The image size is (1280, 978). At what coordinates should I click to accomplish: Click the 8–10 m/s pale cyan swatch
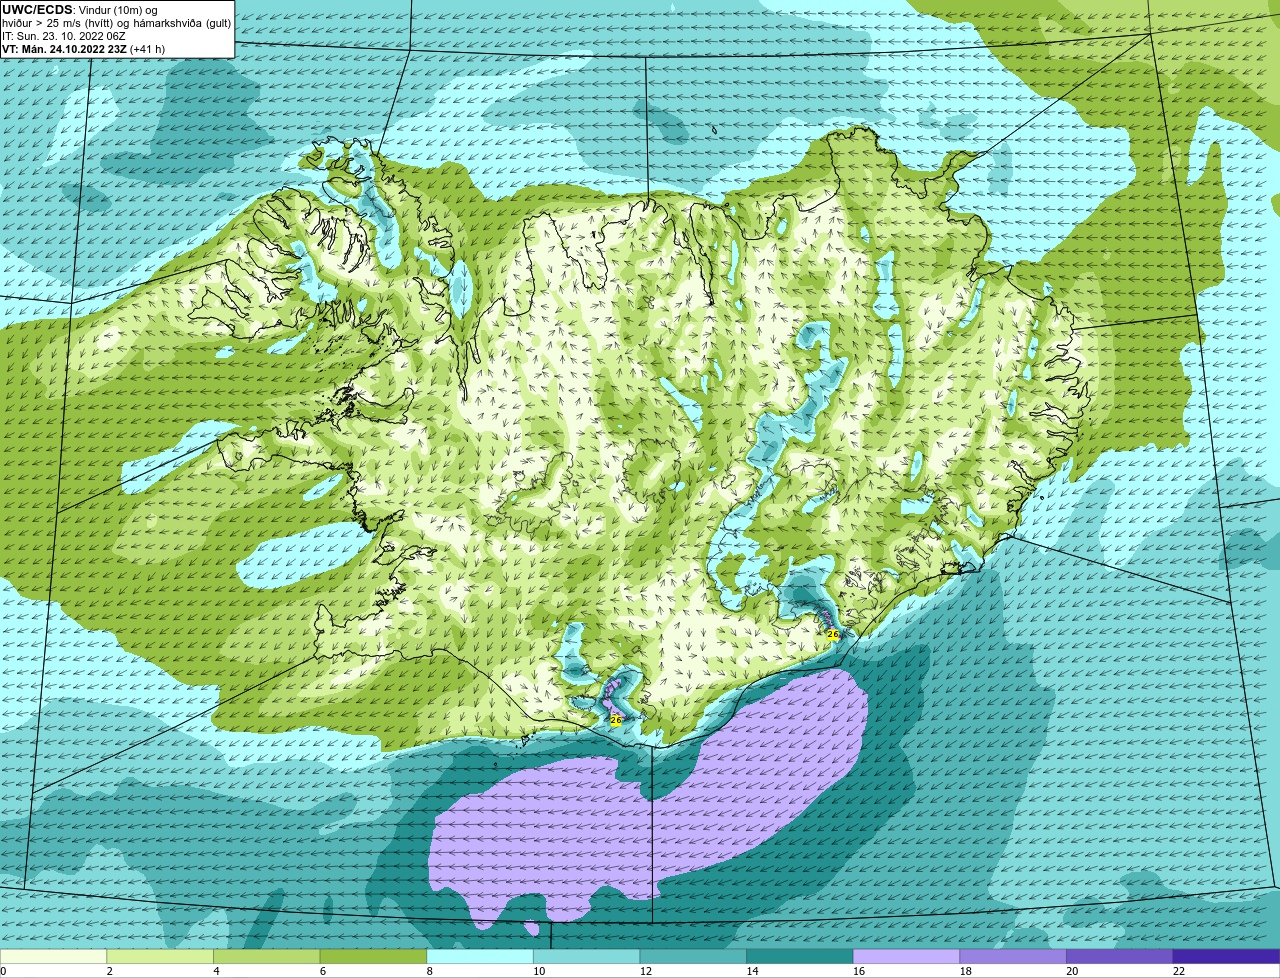[x=480, y=956]
